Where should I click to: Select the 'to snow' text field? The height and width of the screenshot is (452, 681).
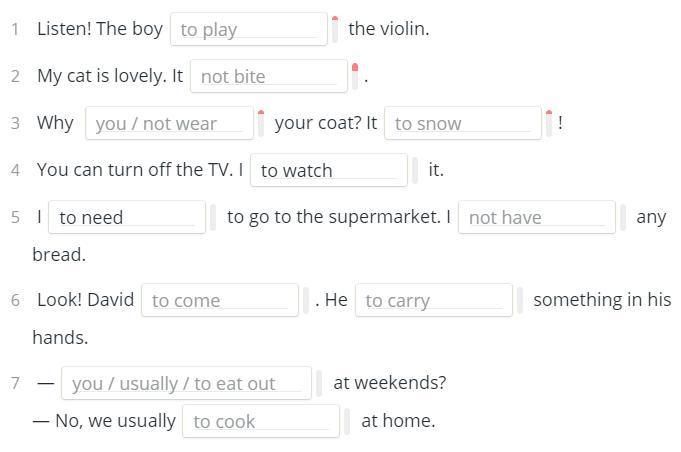click(462, 123)
